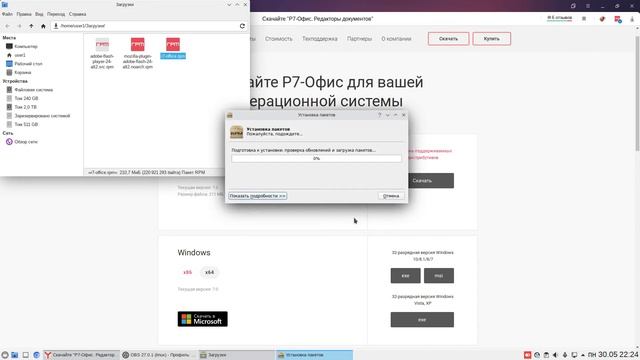Click the package box icon in install dialog

[x=236, y=132]
